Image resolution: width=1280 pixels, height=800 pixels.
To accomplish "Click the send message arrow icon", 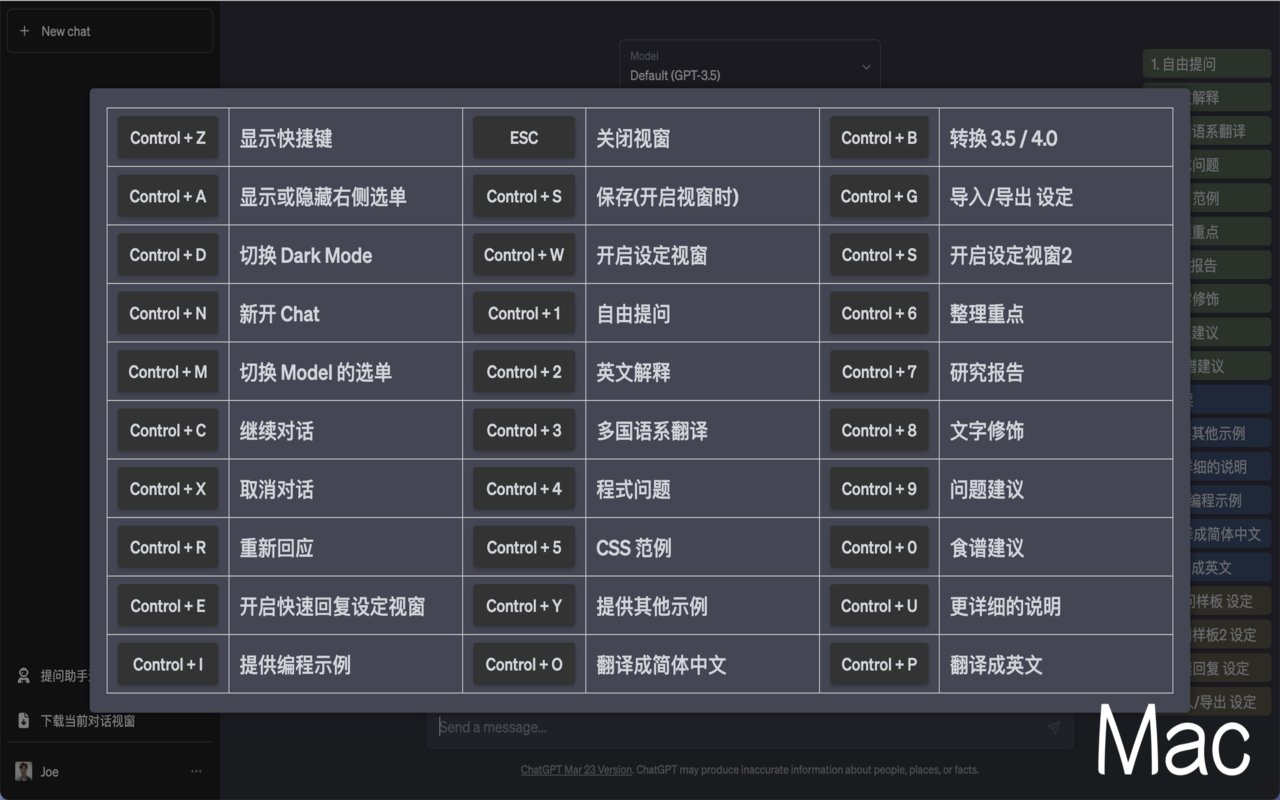I will coord(1053,728).
